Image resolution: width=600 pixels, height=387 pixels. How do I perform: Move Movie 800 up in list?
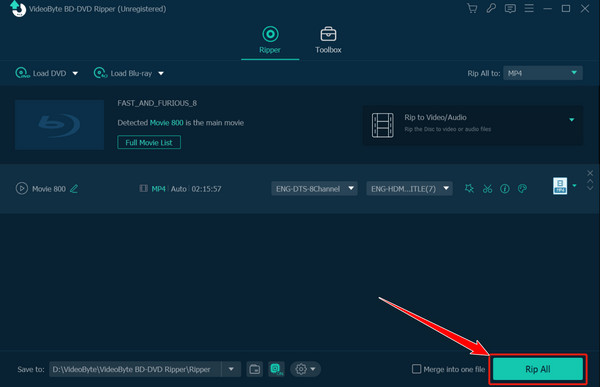(x=590, y=181)
